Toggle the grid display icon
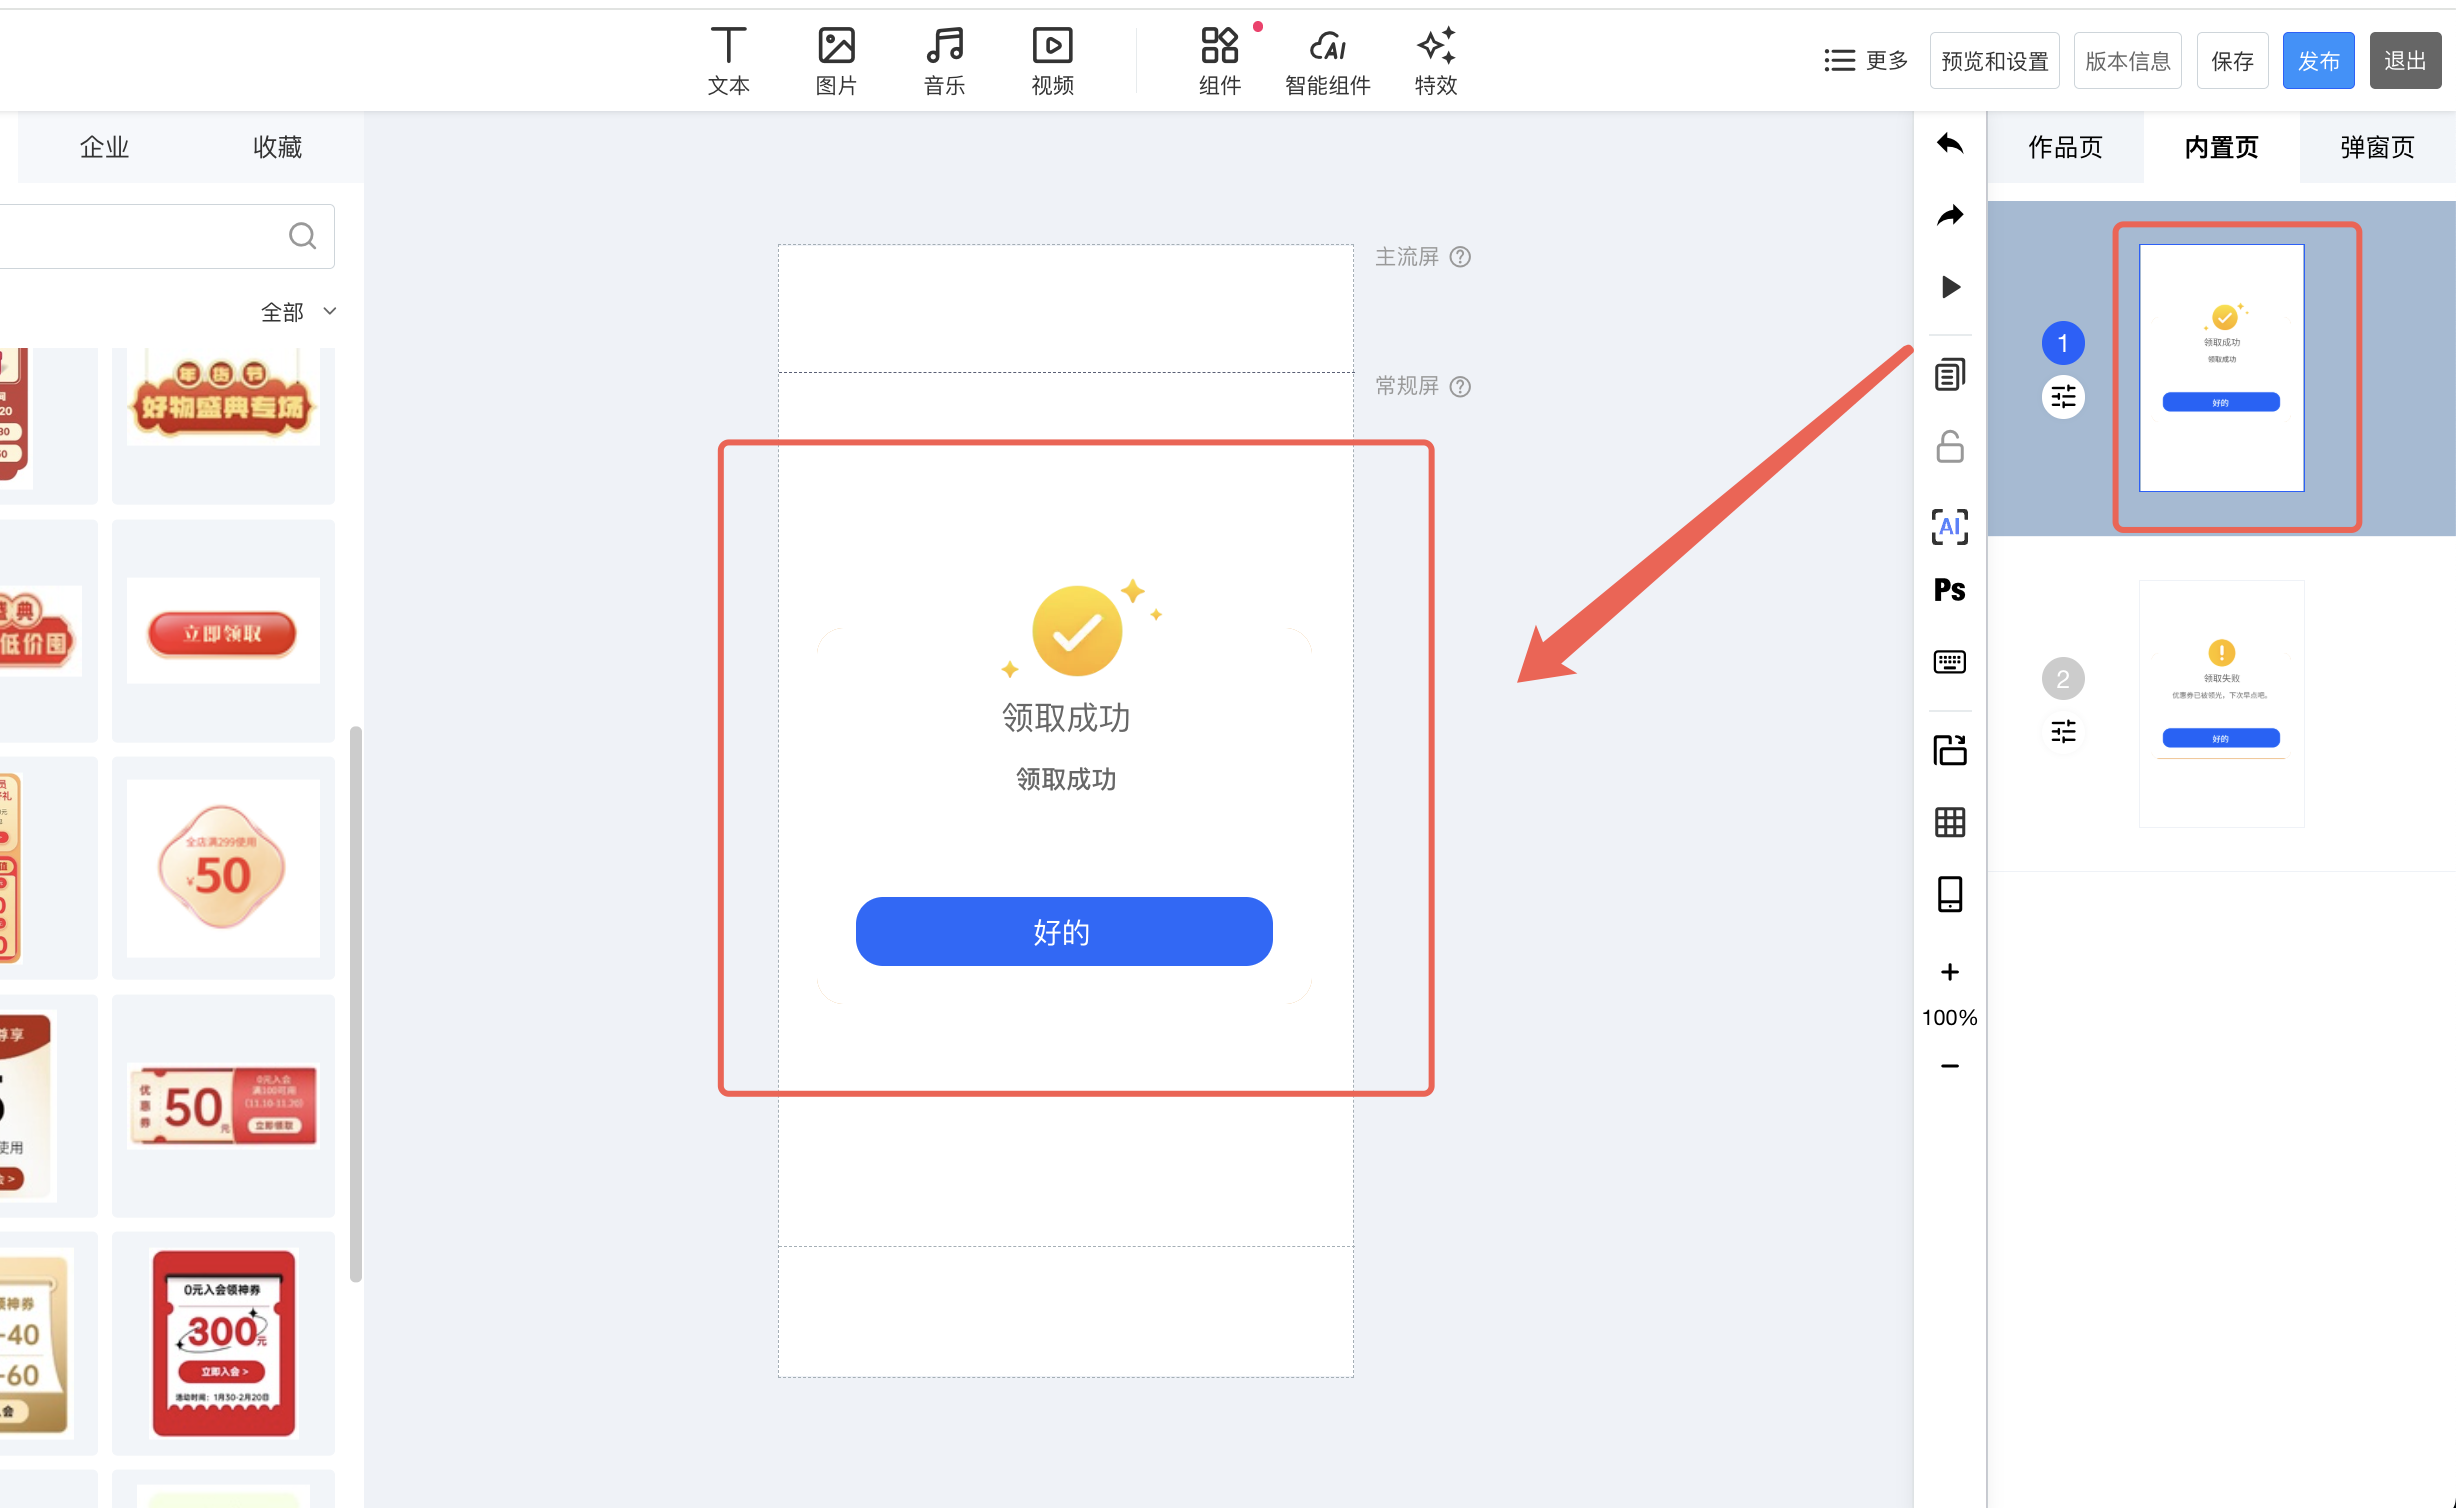Image resolution: width=2456 pixels, height=1508 pixels. click(x=1949, y=822)
